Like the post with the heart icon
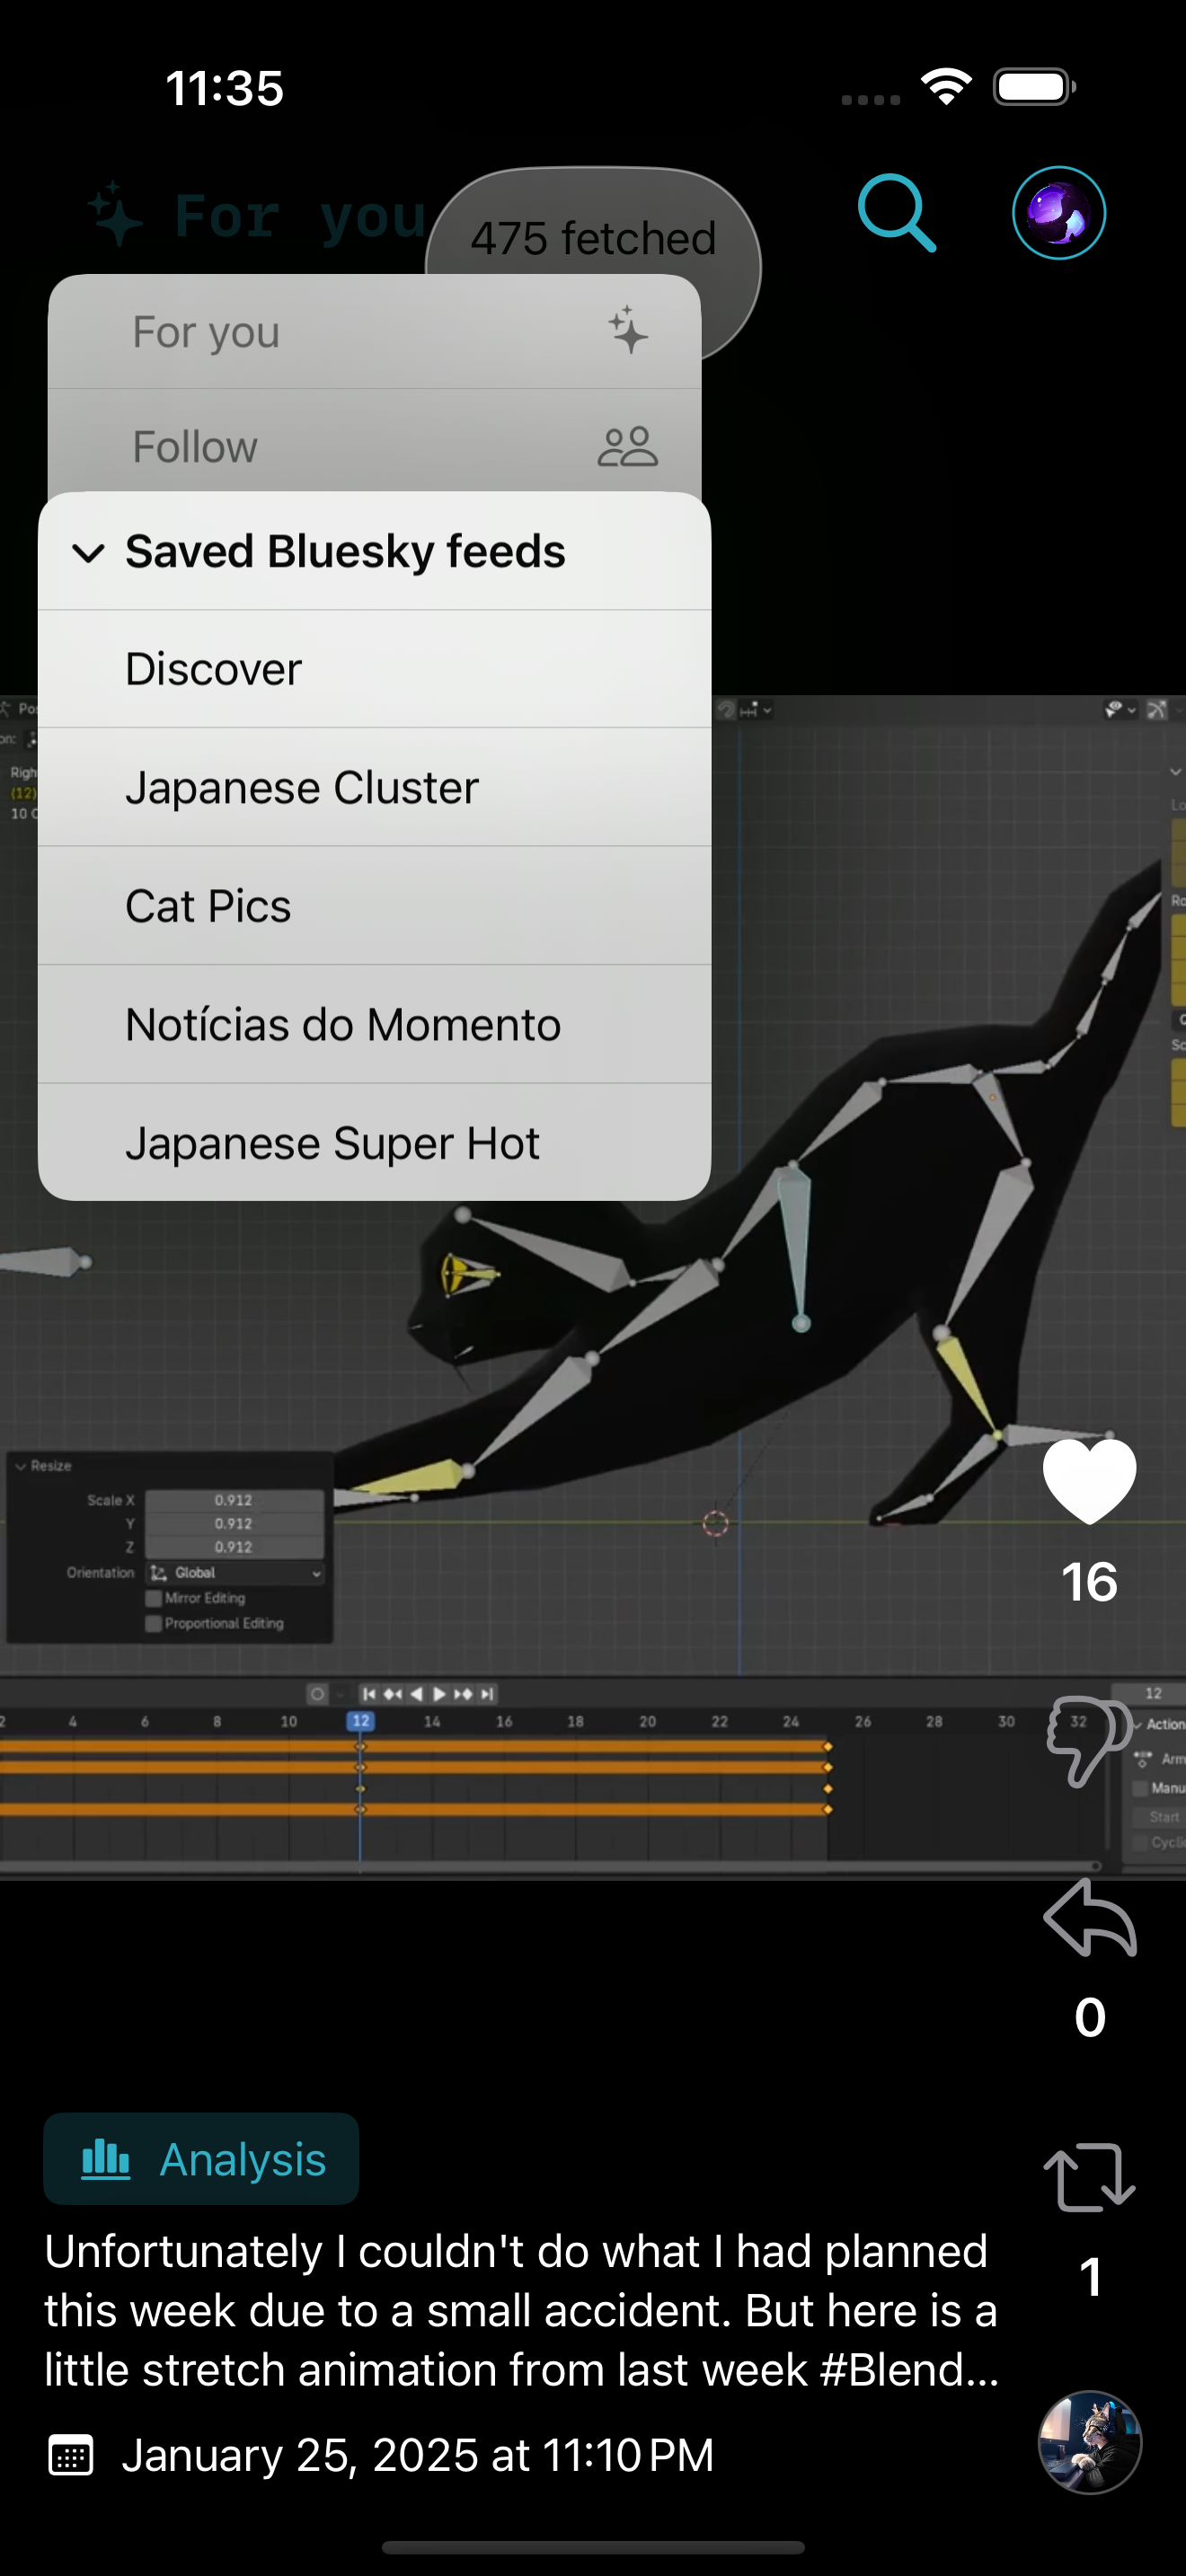 (1089, 1481)
